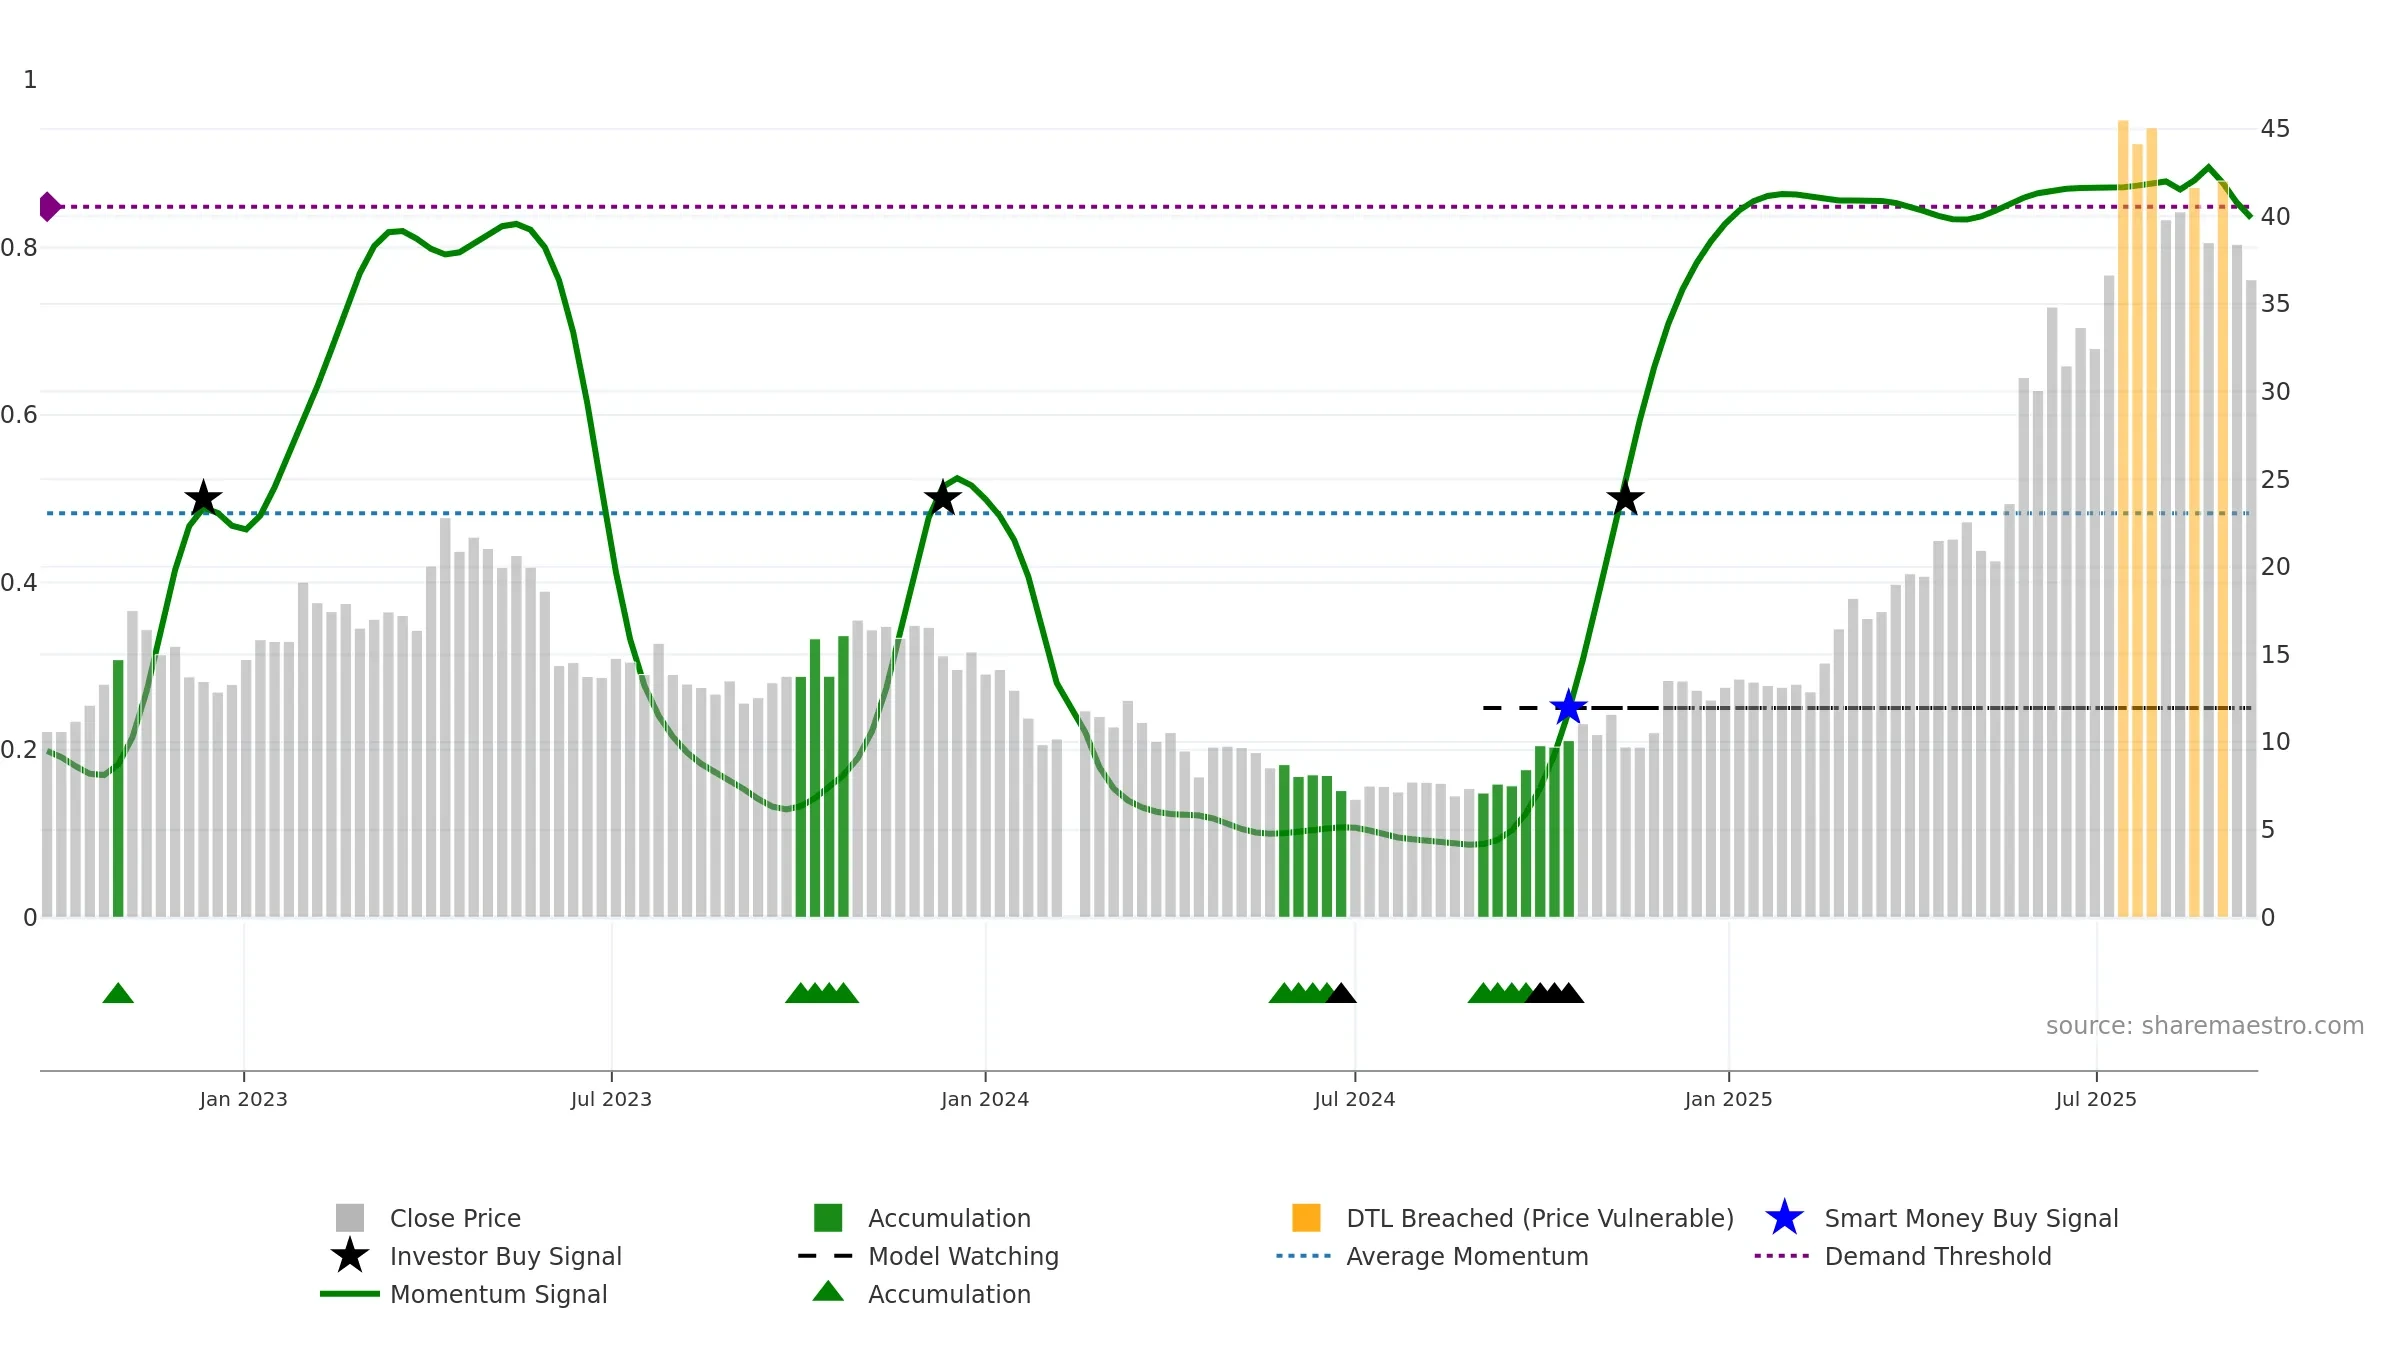
Task: Click the purple diamond Demand Threshold marker
Action: (x=49, y=207)
